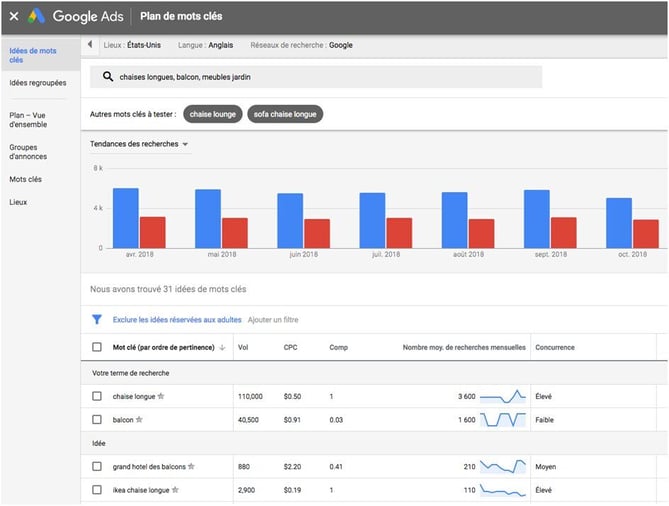Click the $2.20 CPC value
This screenshot has height=506, width=669.
coord(292,466)
